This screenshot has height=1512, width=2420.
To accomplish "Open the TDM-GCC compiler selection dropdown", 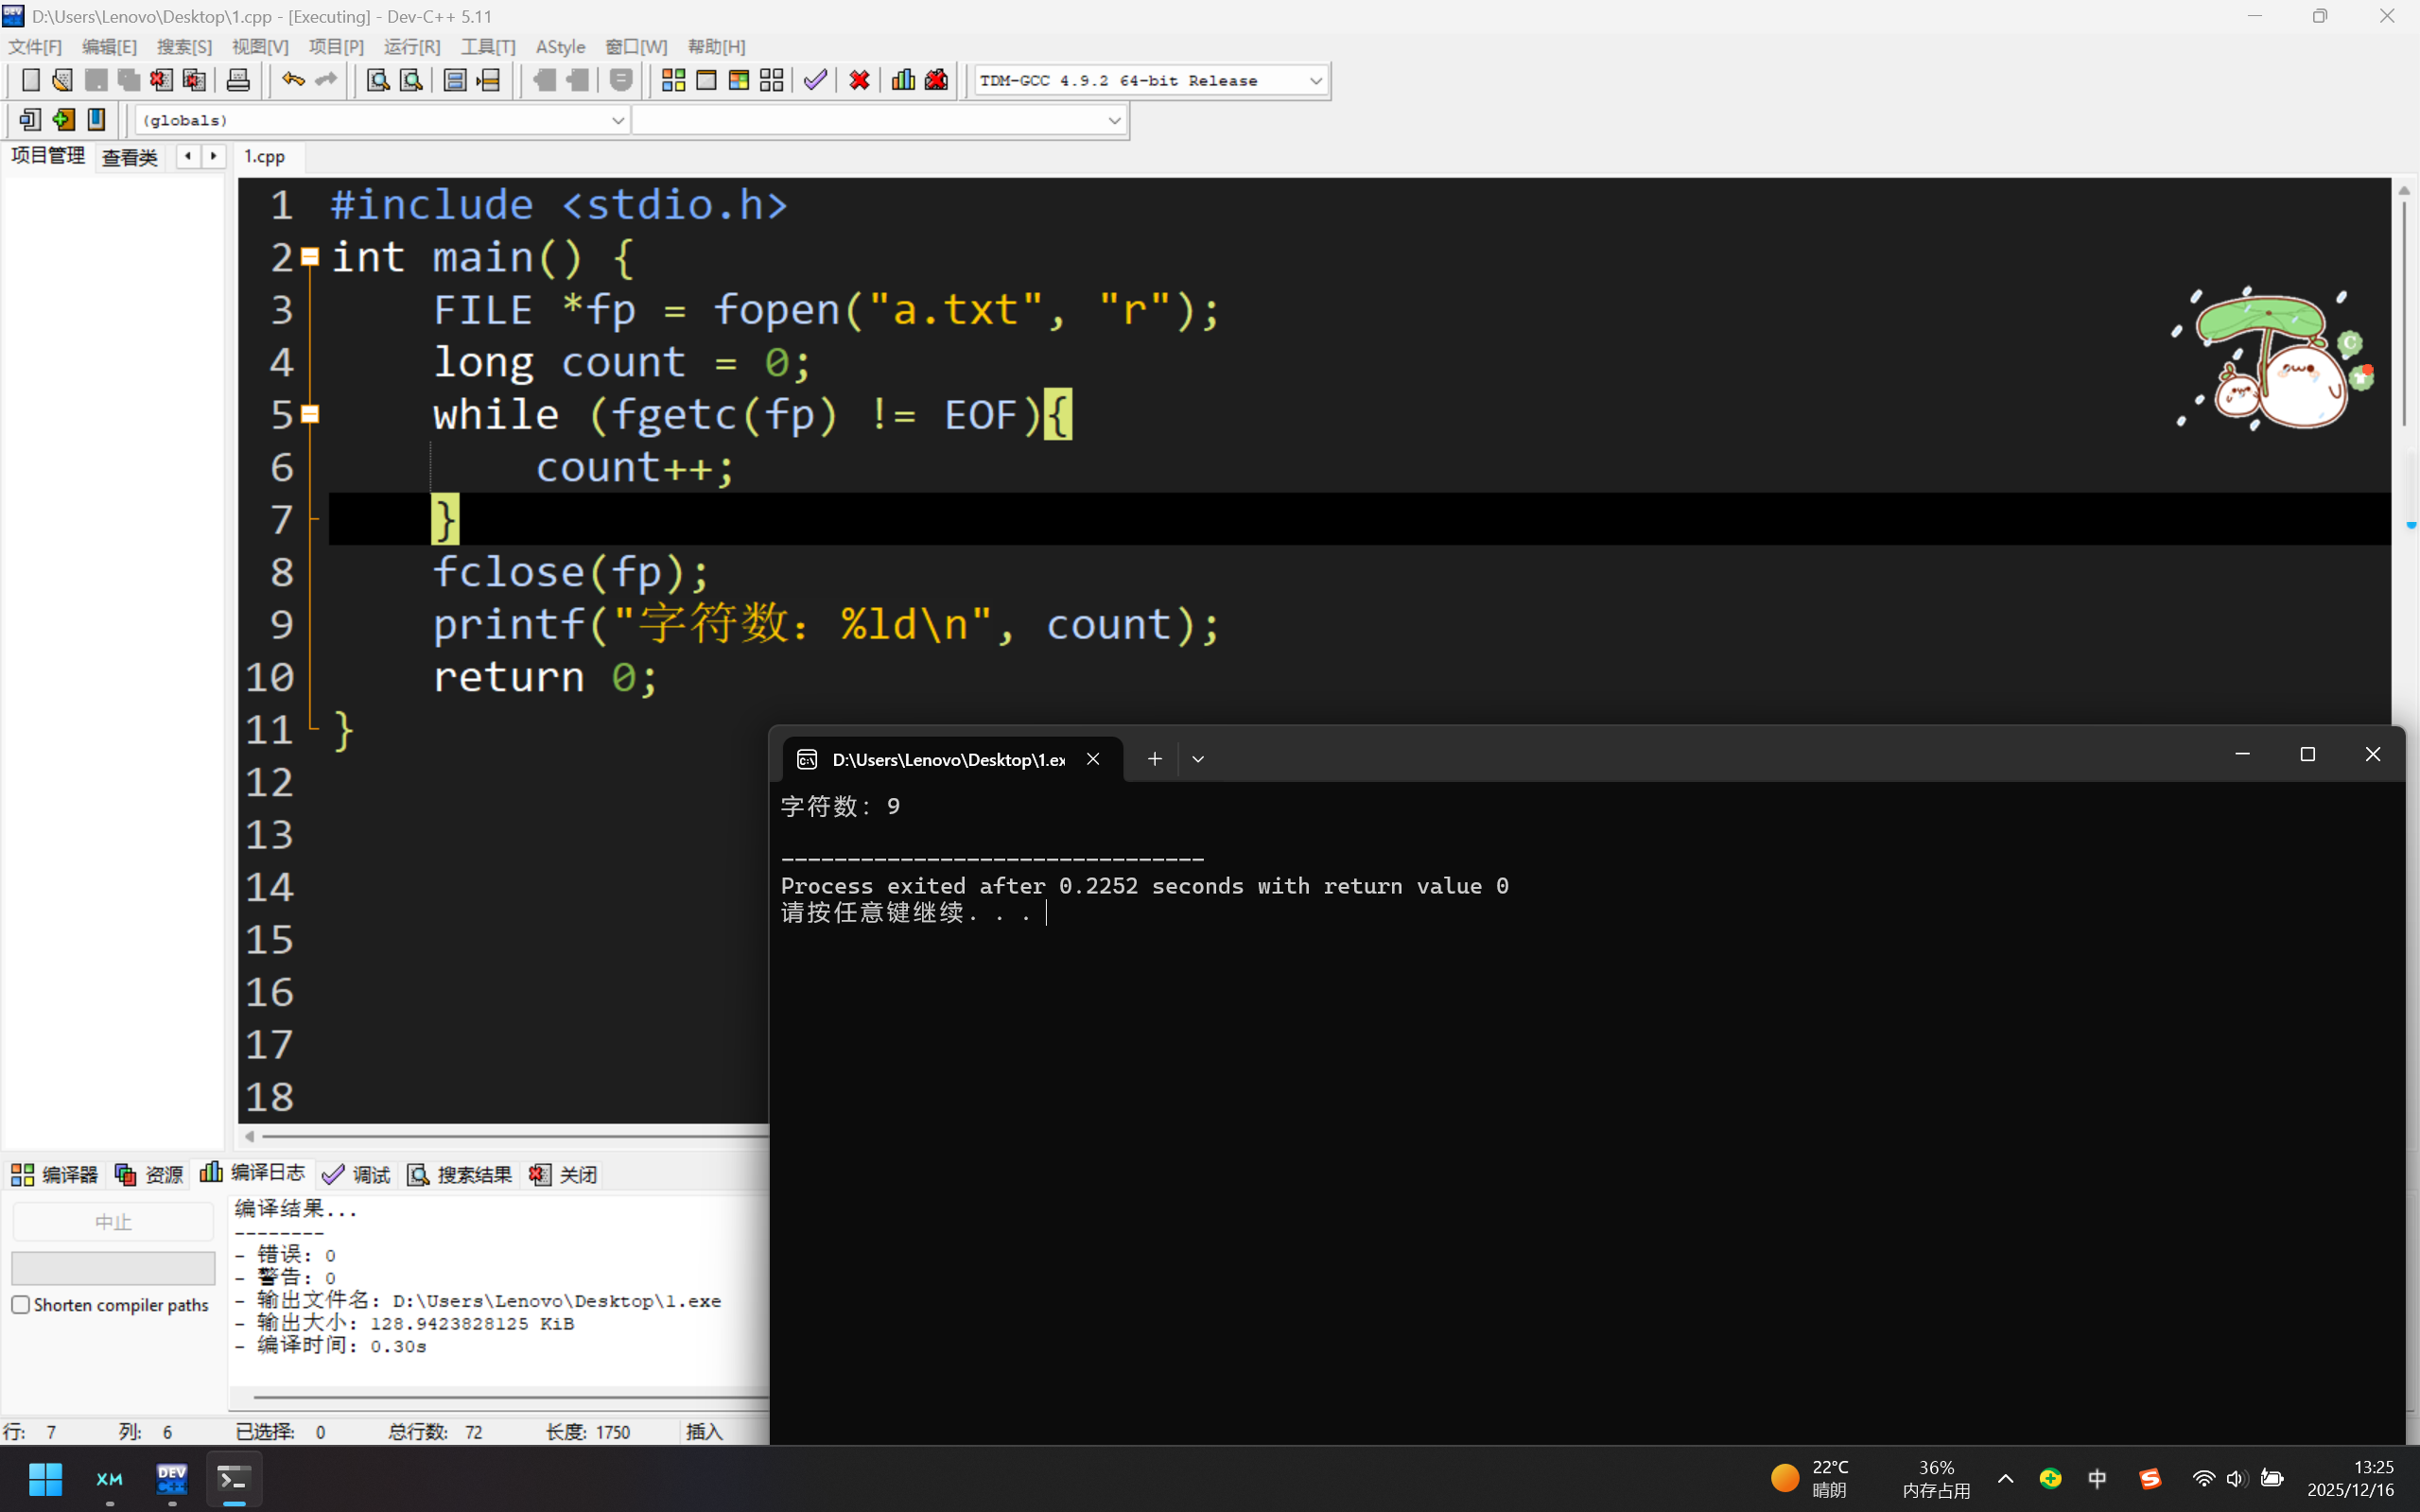I will point(1315,80).
